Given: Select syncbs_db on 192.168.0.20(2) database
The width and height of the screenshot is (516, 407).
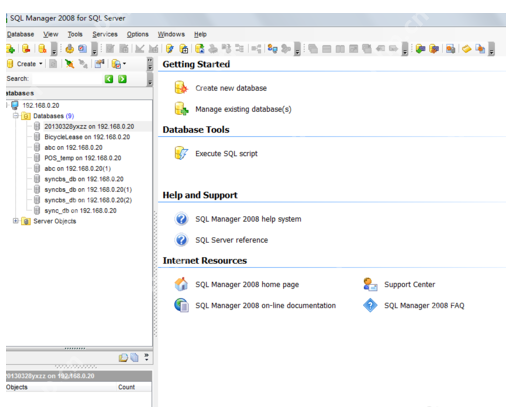Looking at the screenshot, I should tap(88, 200).
